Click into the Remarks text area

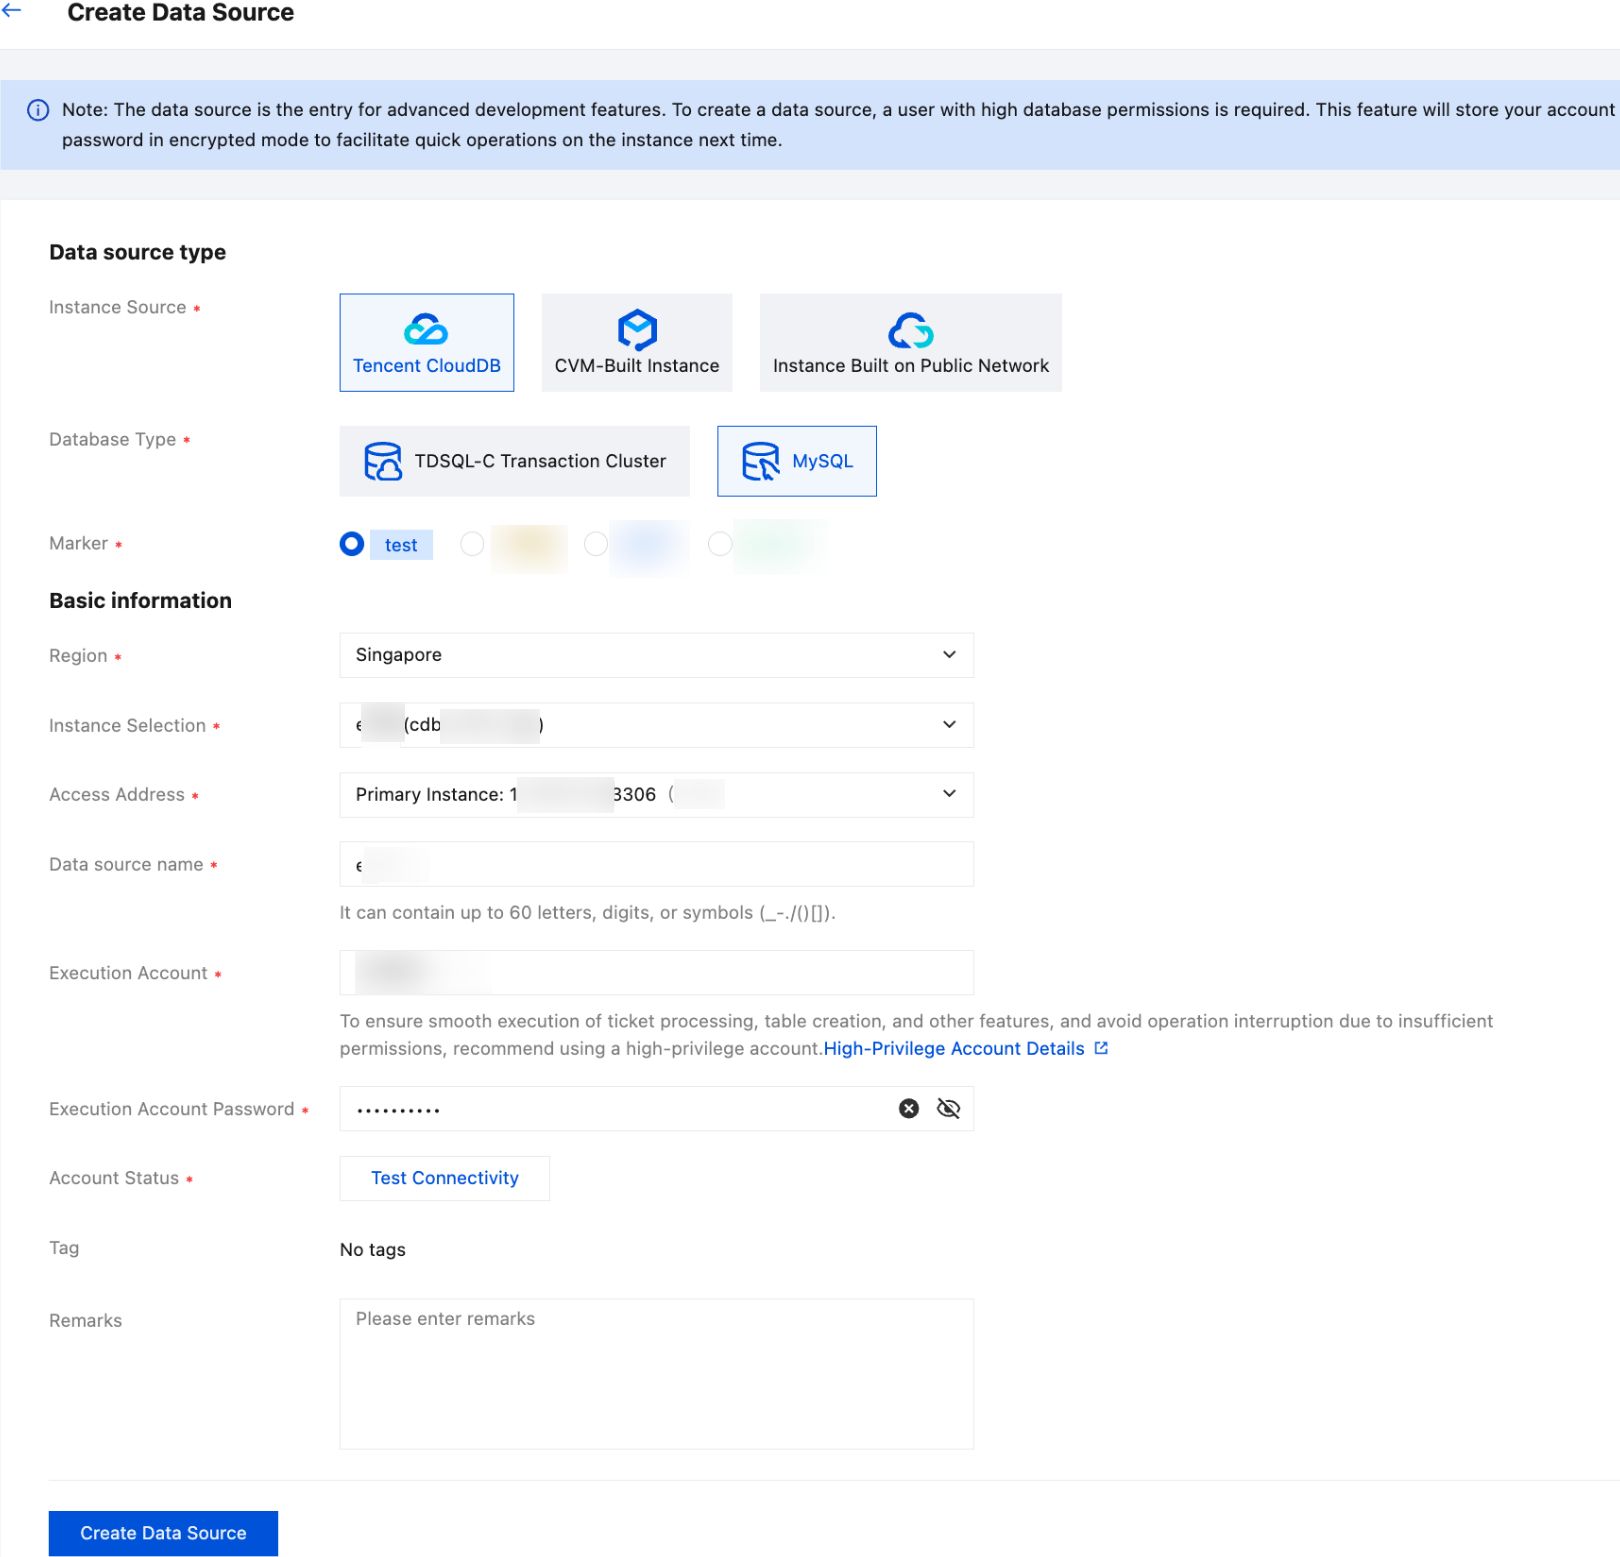[657, 1374]
